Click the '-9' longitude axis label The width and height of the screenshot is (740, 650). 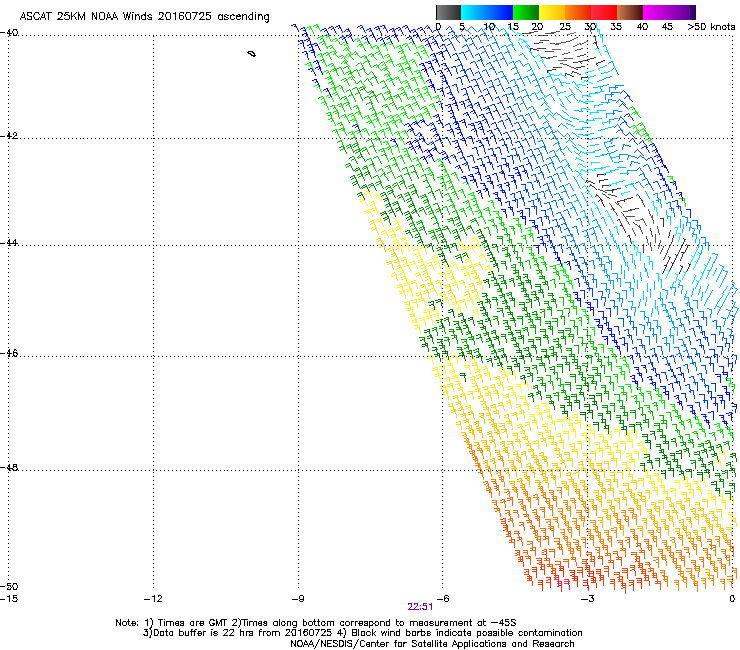pyautogui.click(x=298, y=599)
